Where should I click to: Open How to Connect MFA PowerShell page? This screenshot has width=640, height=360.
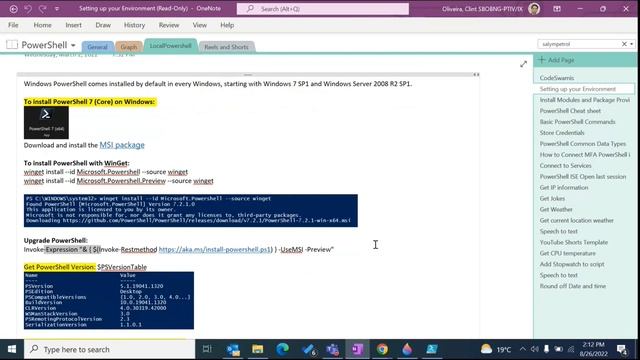[x=584, y=154]
